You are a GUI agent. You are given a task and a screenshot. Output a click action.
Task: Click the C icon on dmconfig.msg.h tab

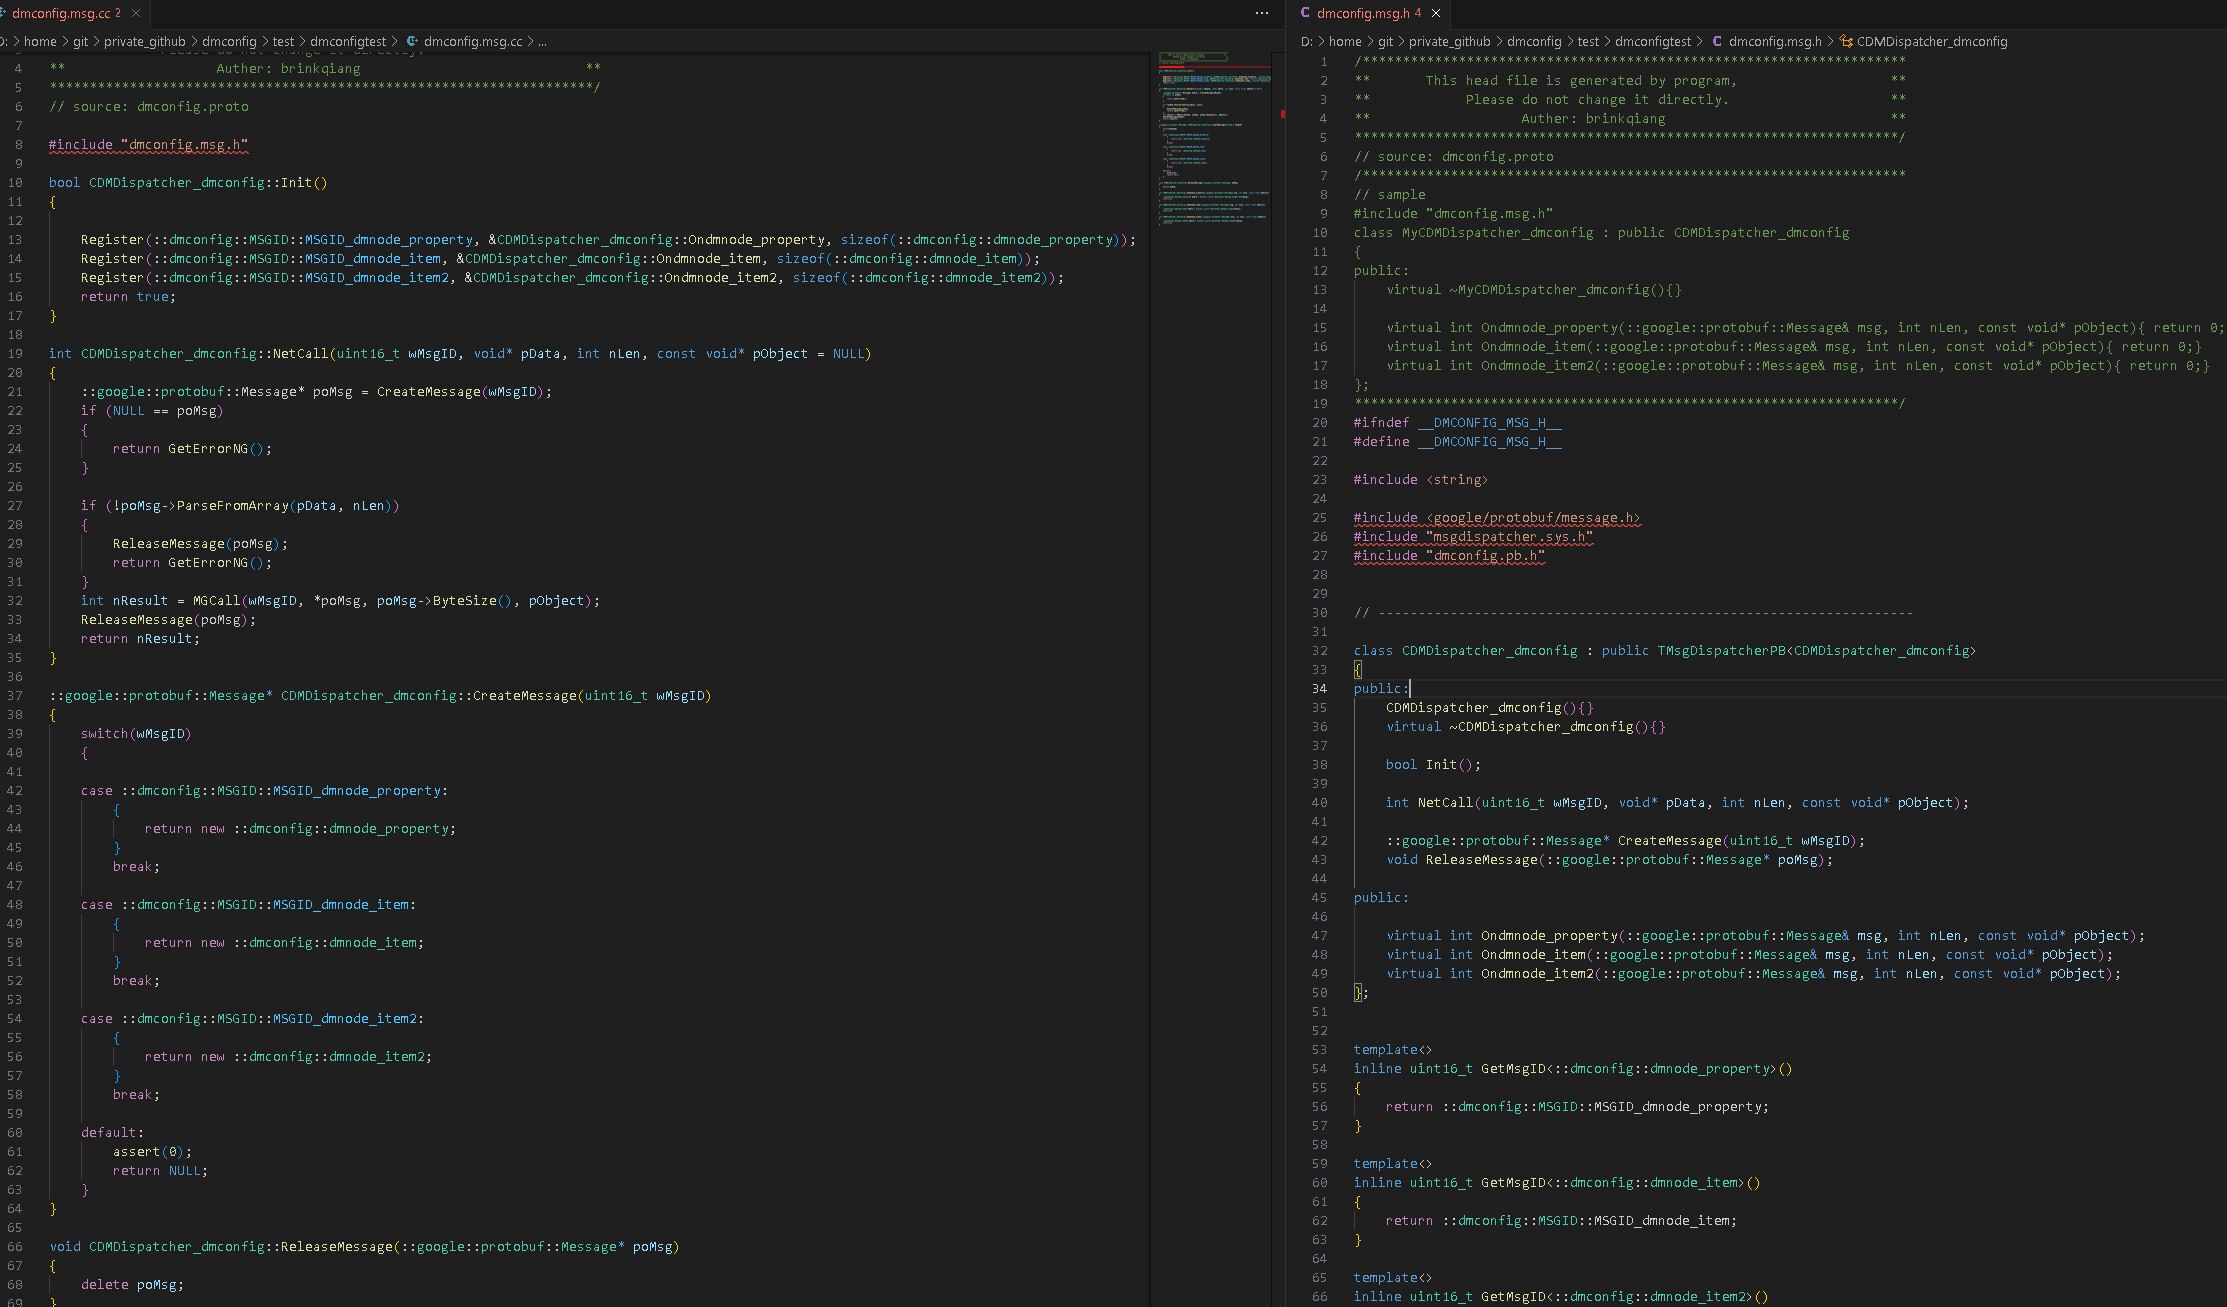[x=1305, y=14]
